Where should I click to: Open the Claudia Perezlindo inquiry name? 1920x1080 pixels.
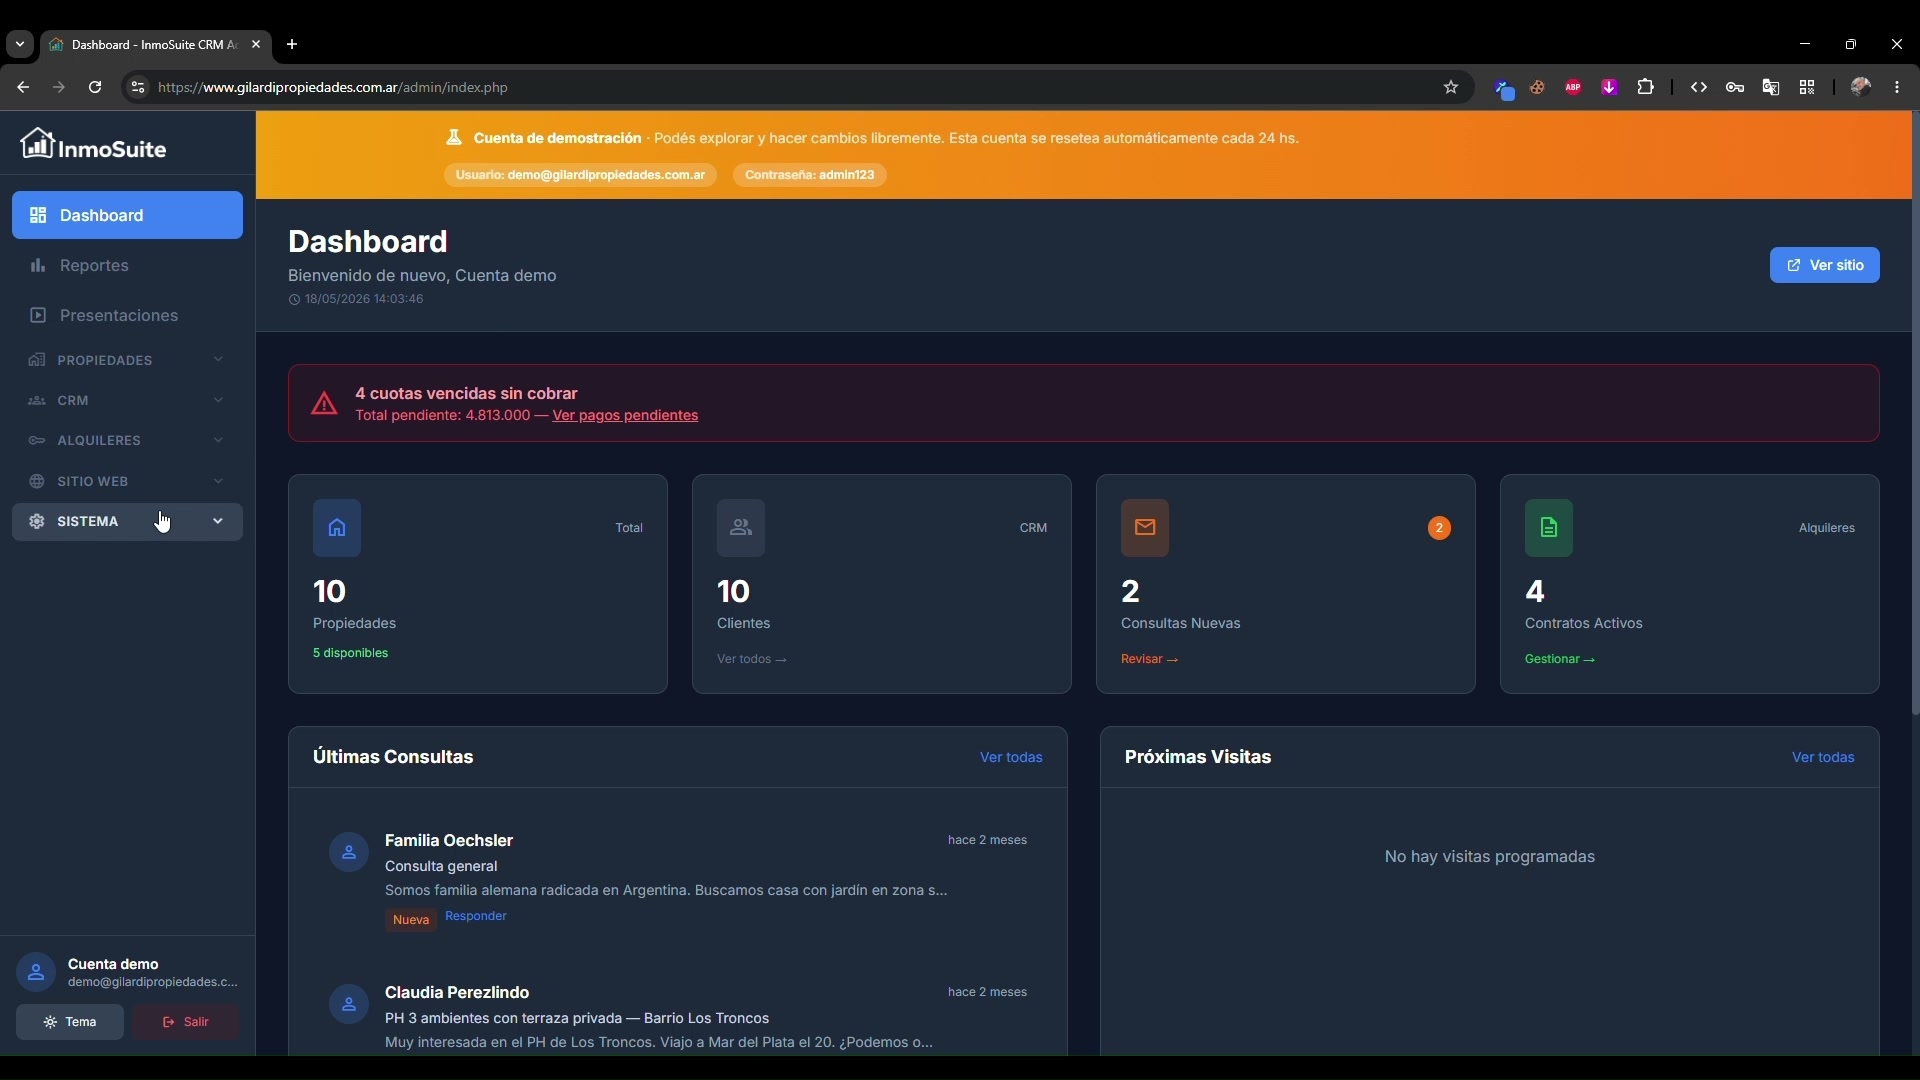point(457,992)
